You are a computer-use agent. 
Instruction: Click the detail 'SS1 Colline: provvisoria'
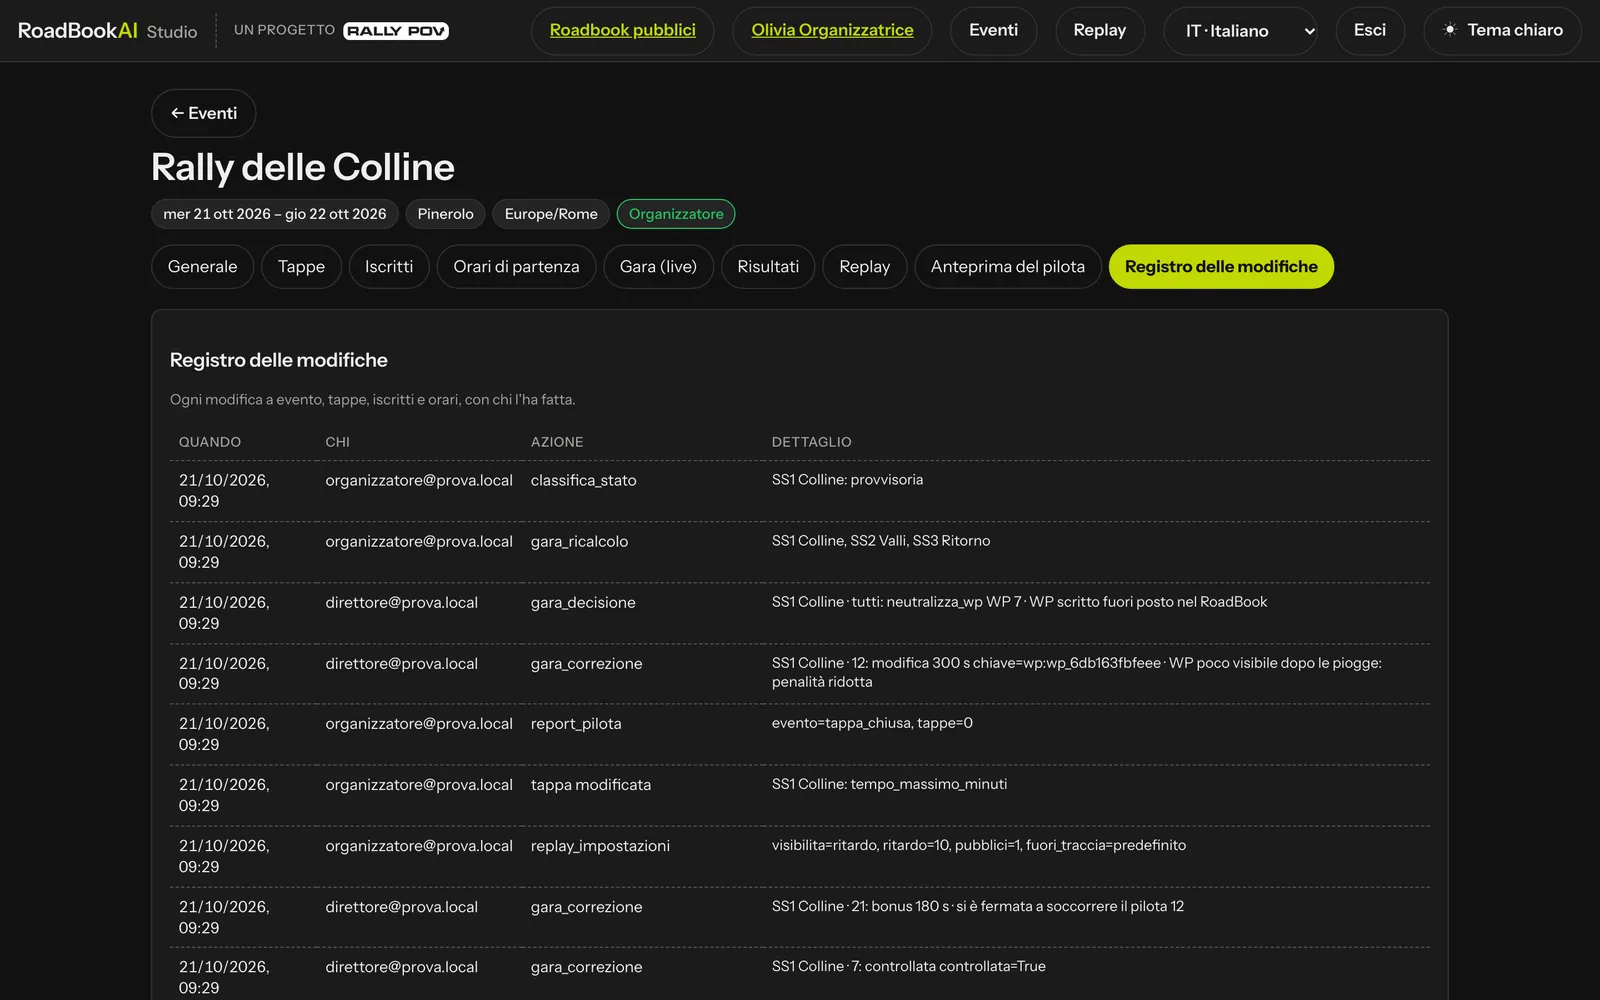[848, 480]
